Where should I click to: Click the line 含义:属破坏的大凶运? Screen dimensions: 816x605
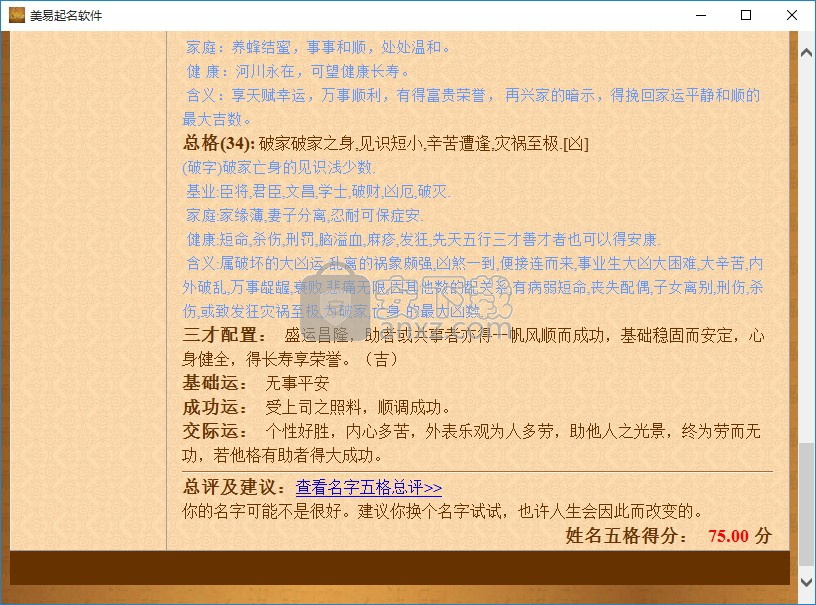(x=473, y=287)
